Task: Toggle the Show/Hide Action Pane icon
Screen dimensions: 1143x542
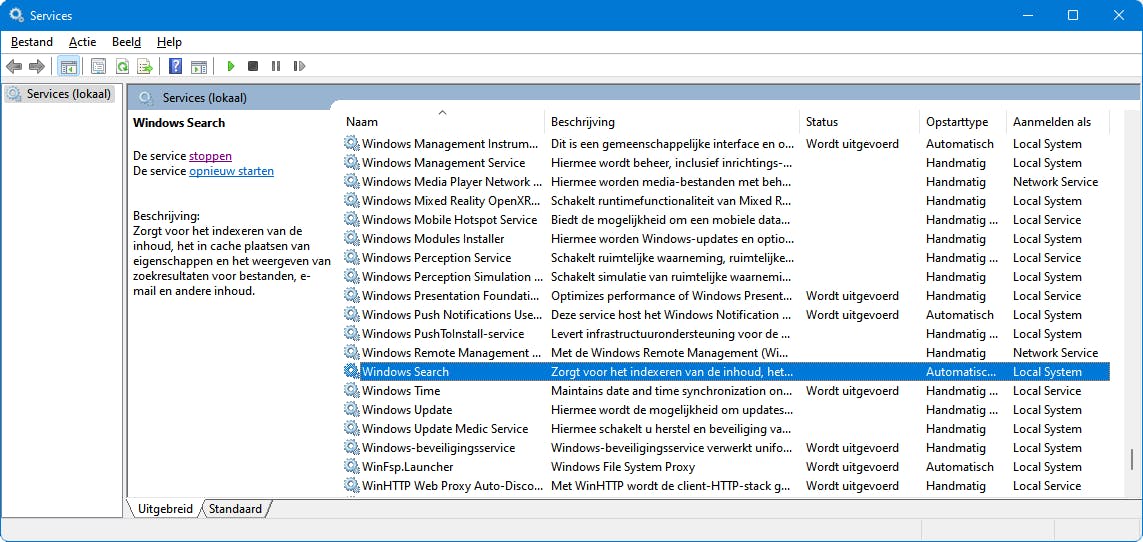Action: tap(199, 67)
